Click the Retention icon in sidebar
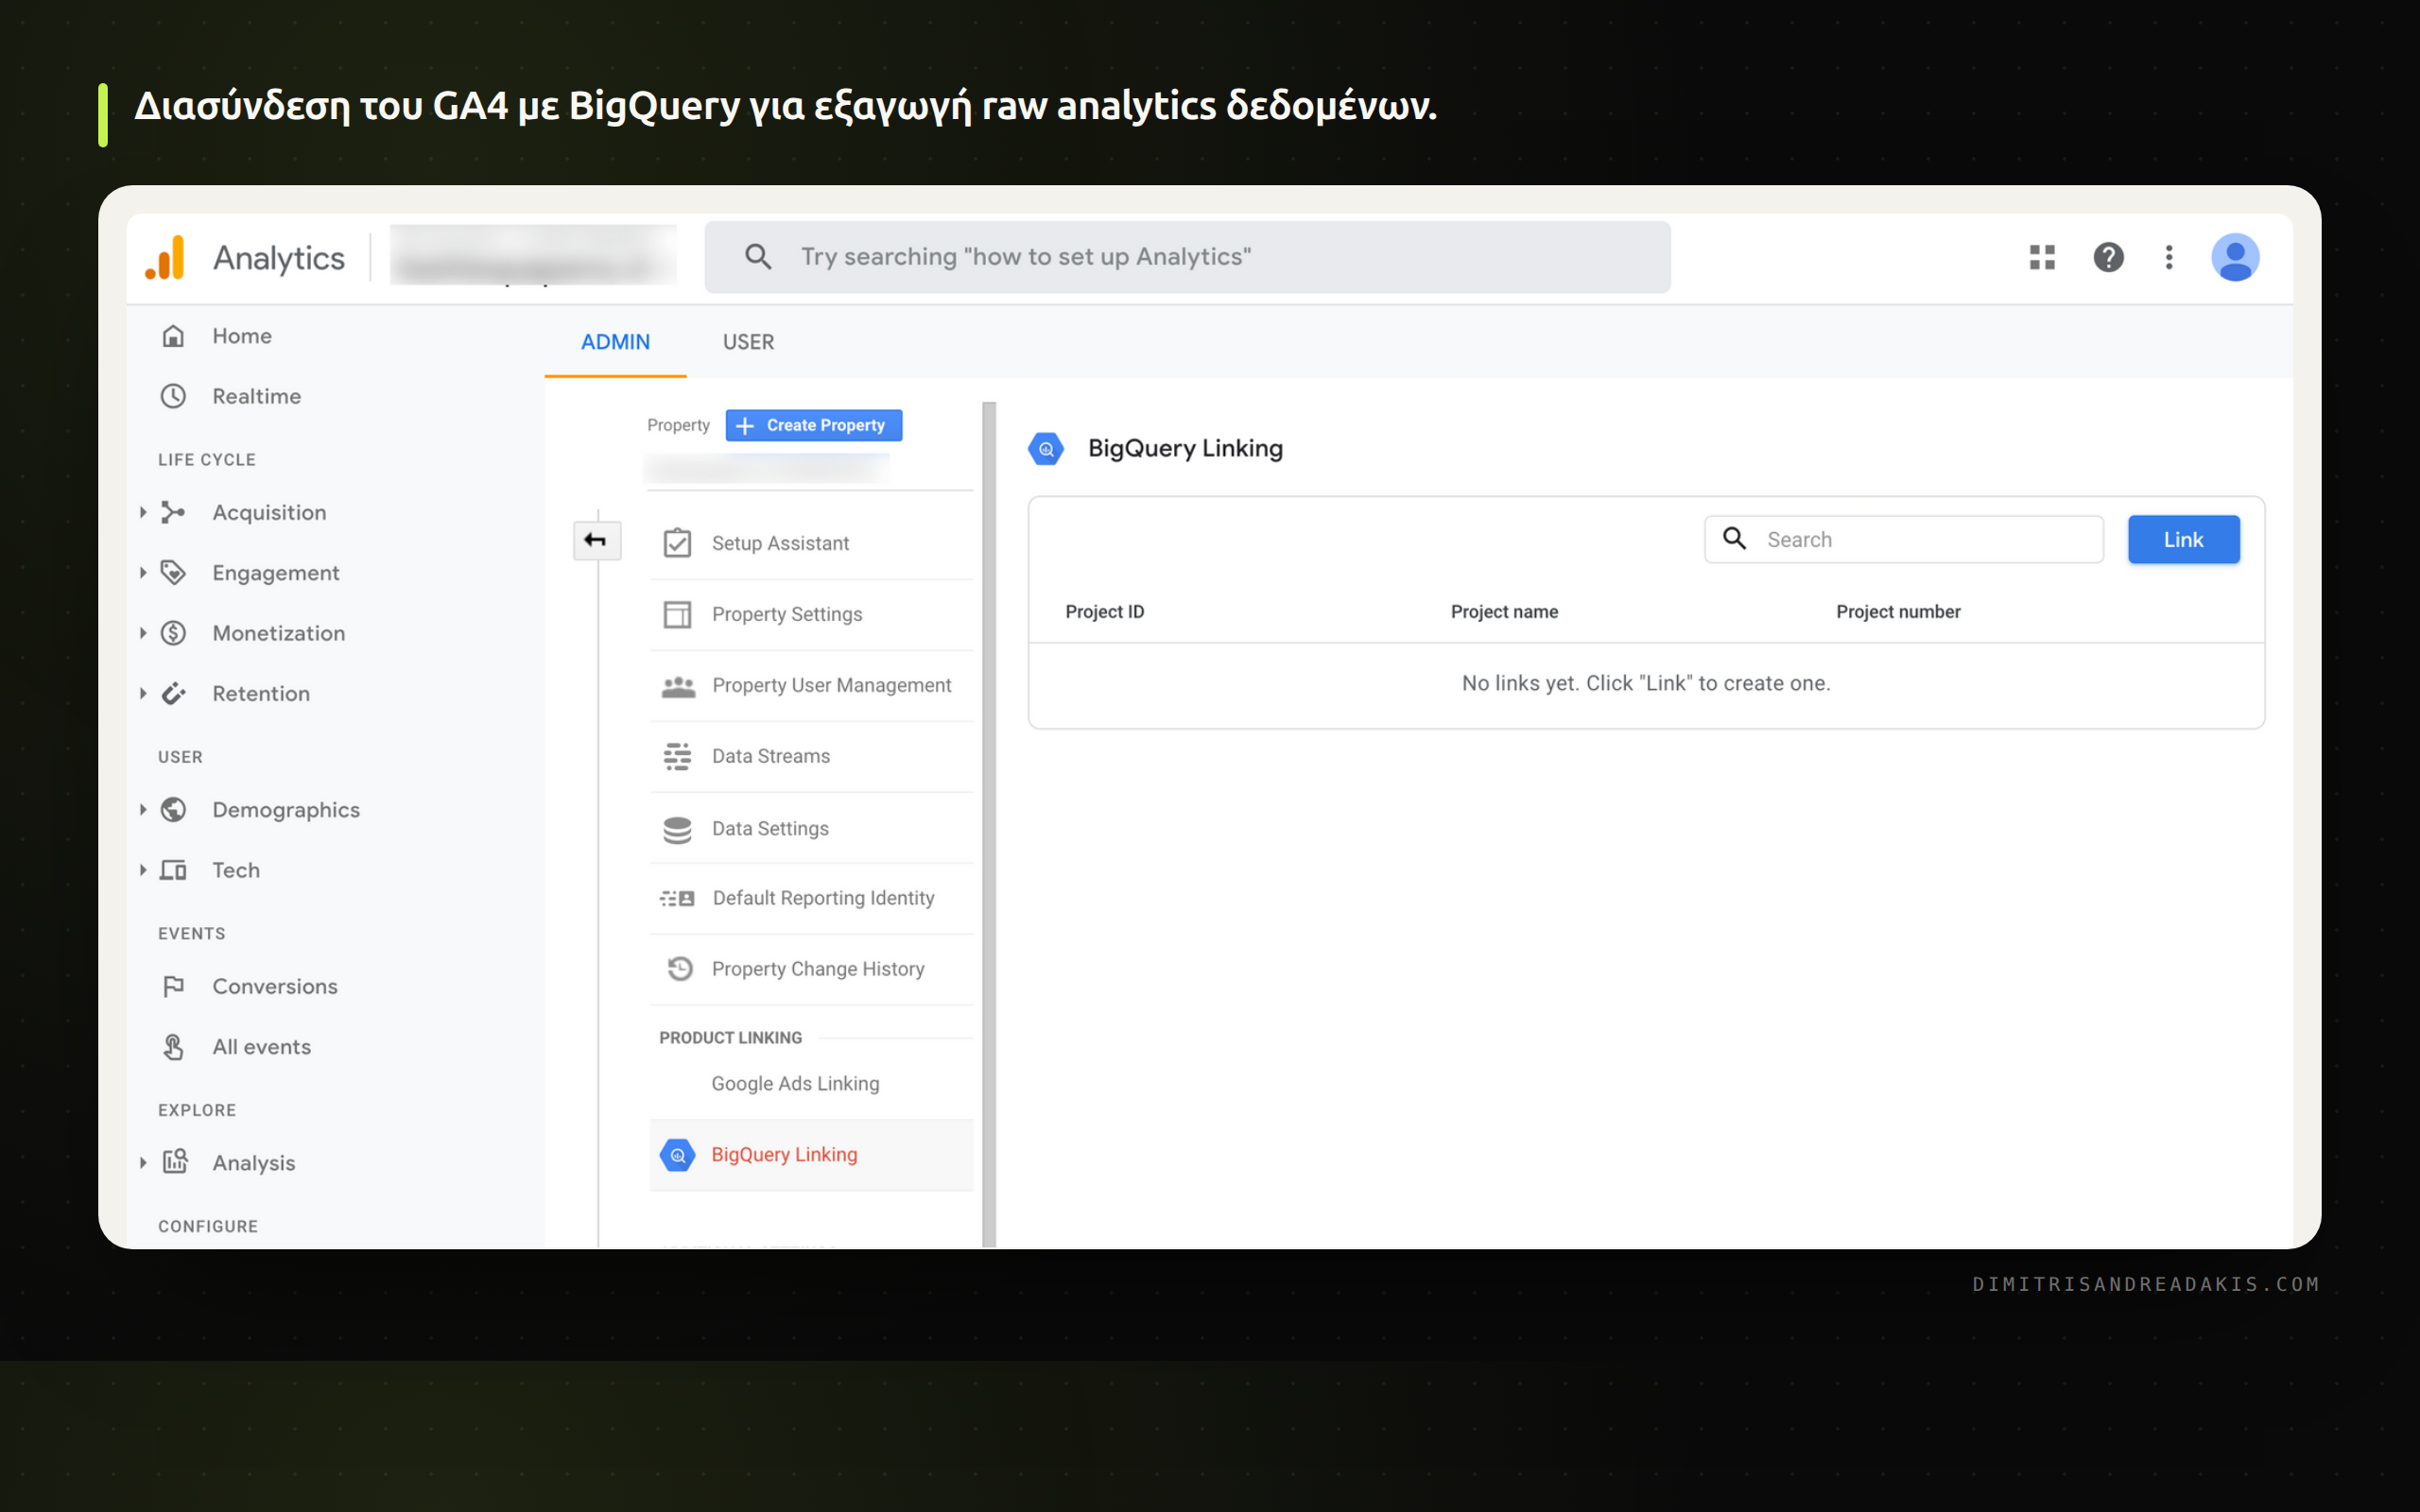The image size is (2420, 1512). [173, 693]
